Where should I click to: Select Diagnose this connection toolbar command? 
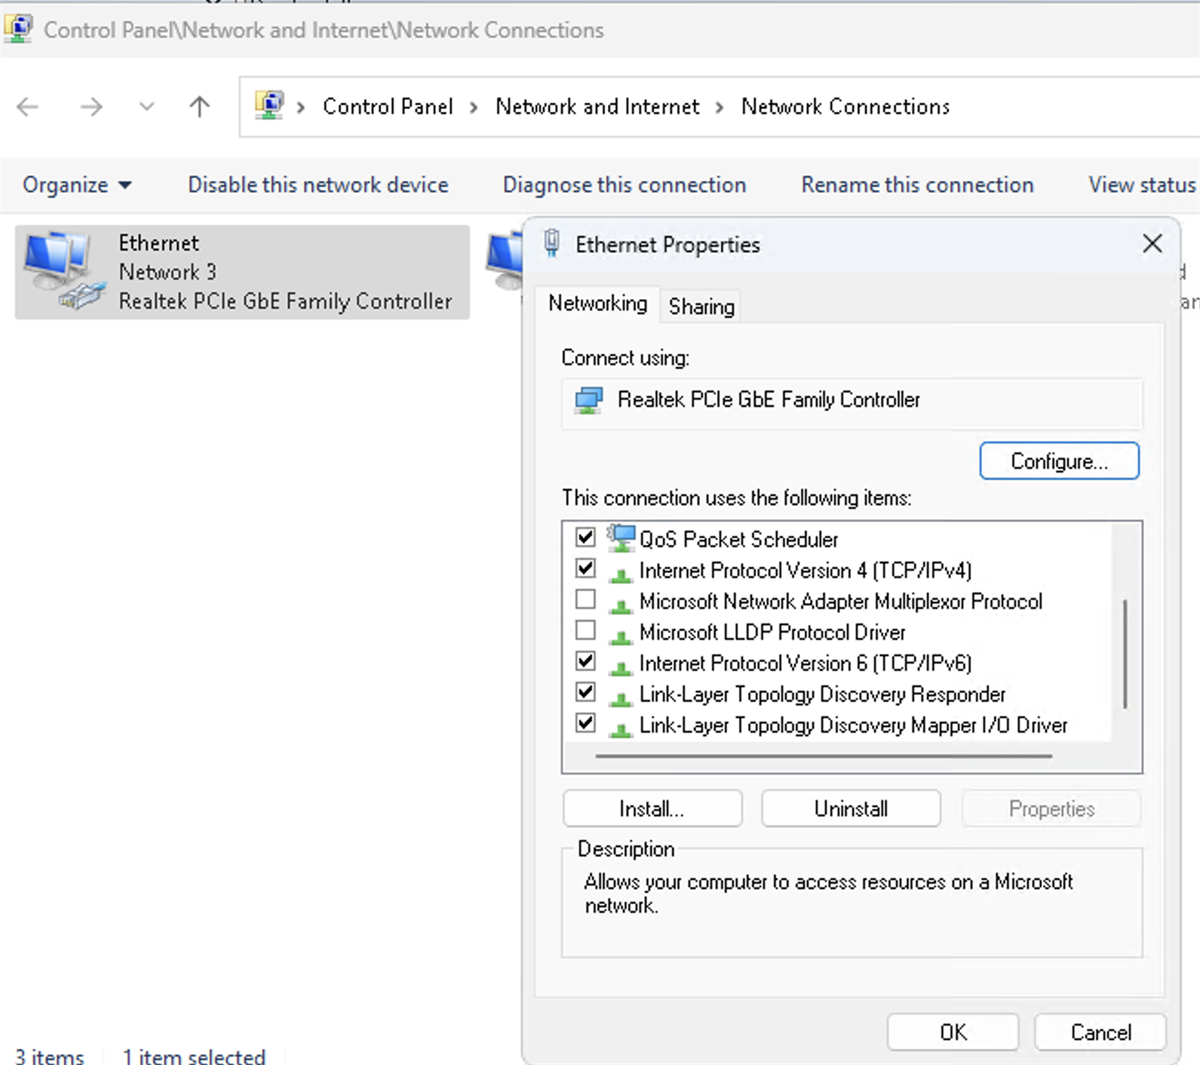coord(624,185)
